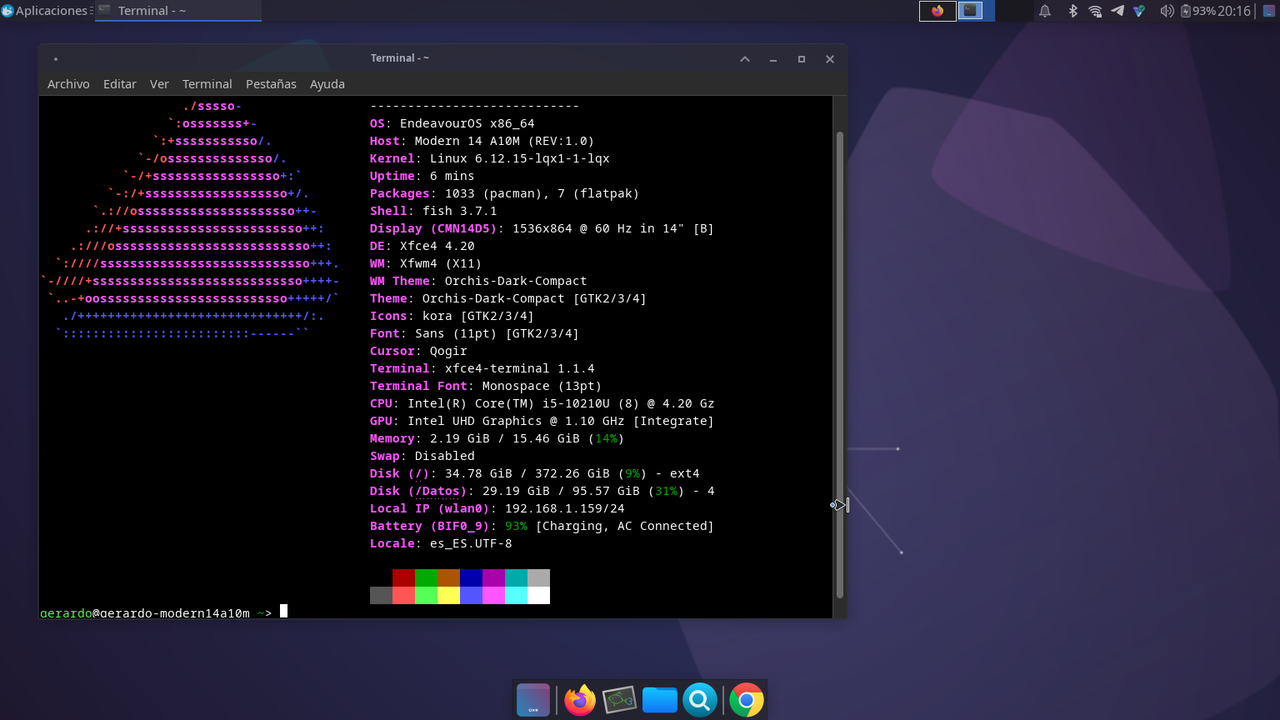Open the volume speaker tray icon

tap(1166, 11)
